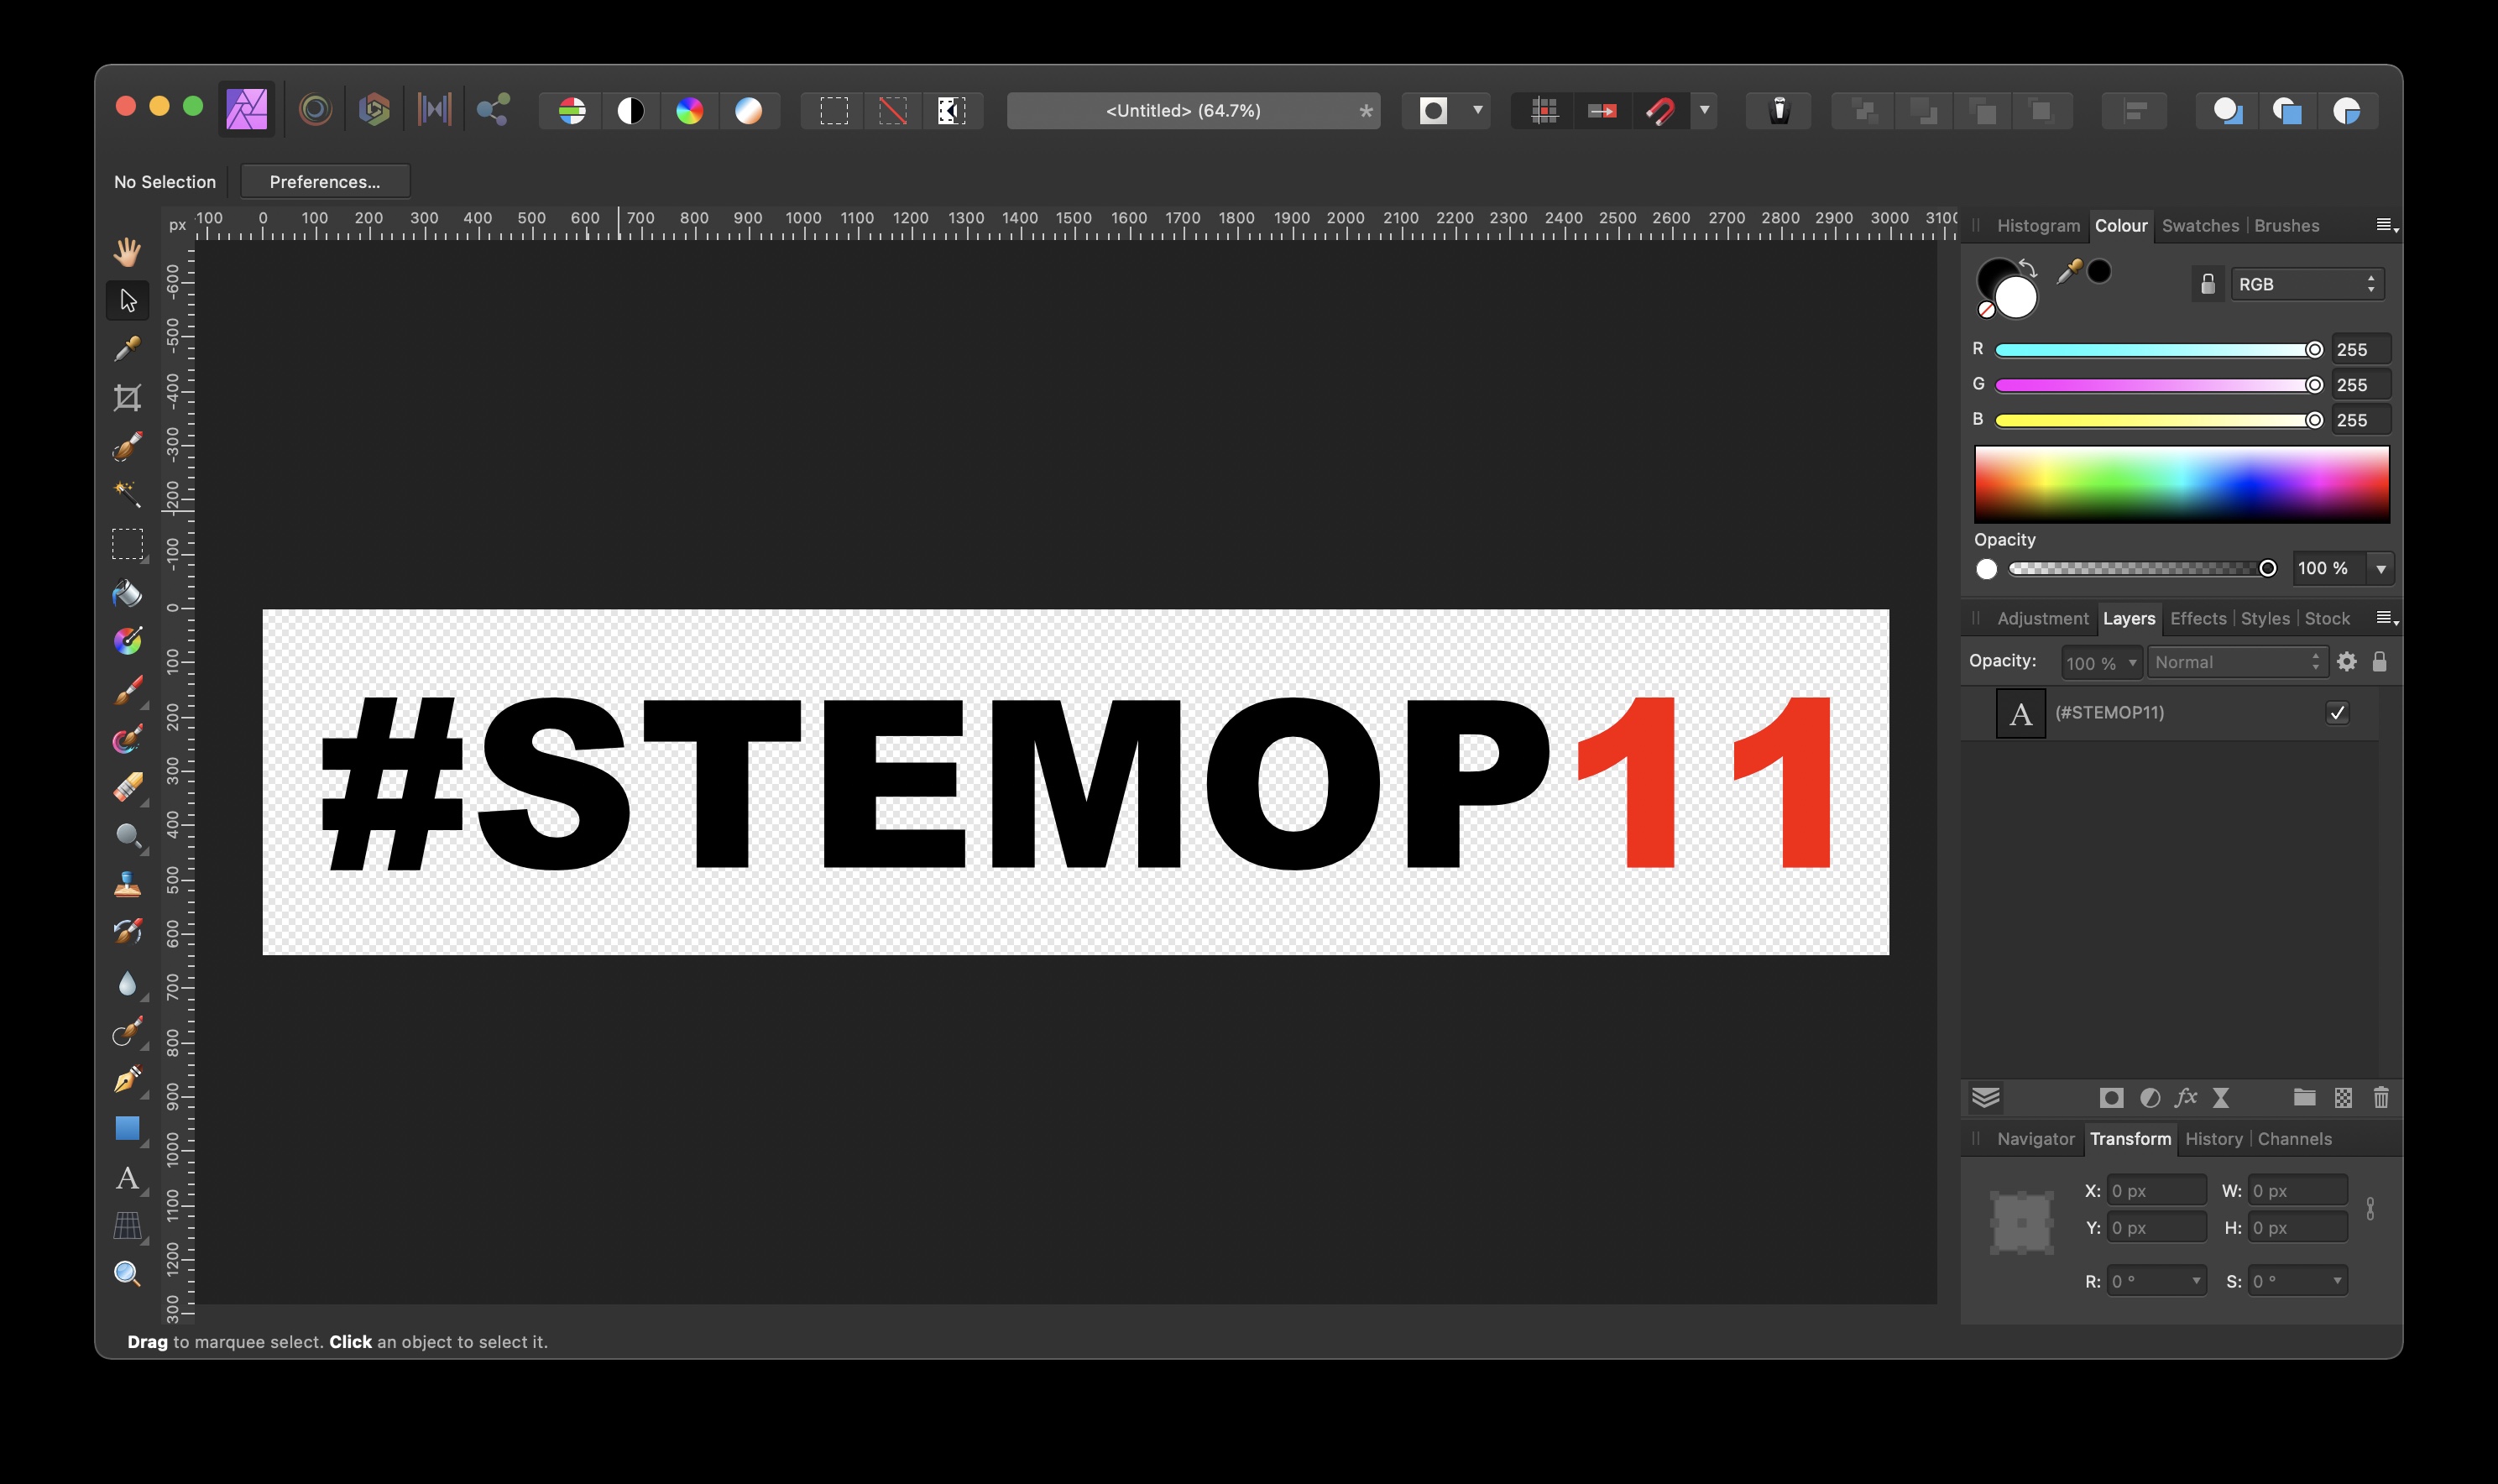
Task: Switch to the Adjustment tab
Action: click(x=2042, y=618)
